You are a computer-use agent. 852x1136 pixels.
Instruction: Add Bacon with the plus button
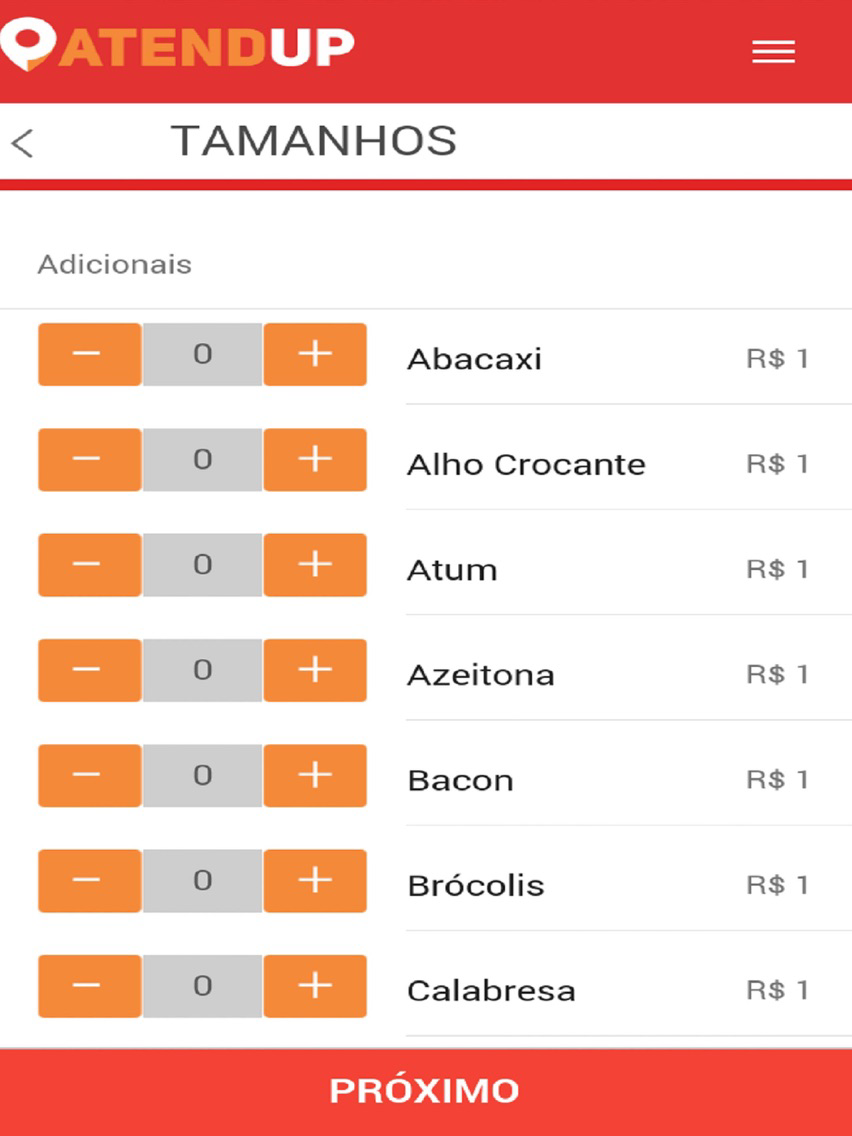315,775
